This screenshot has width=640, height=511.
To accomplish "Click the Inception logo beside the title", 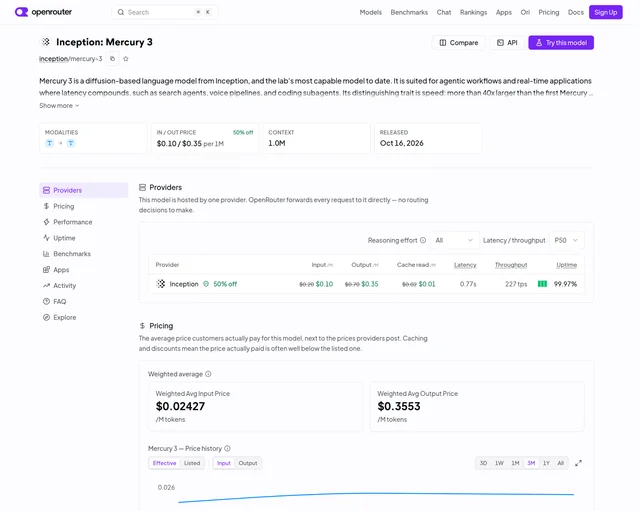I will (46, 42).
